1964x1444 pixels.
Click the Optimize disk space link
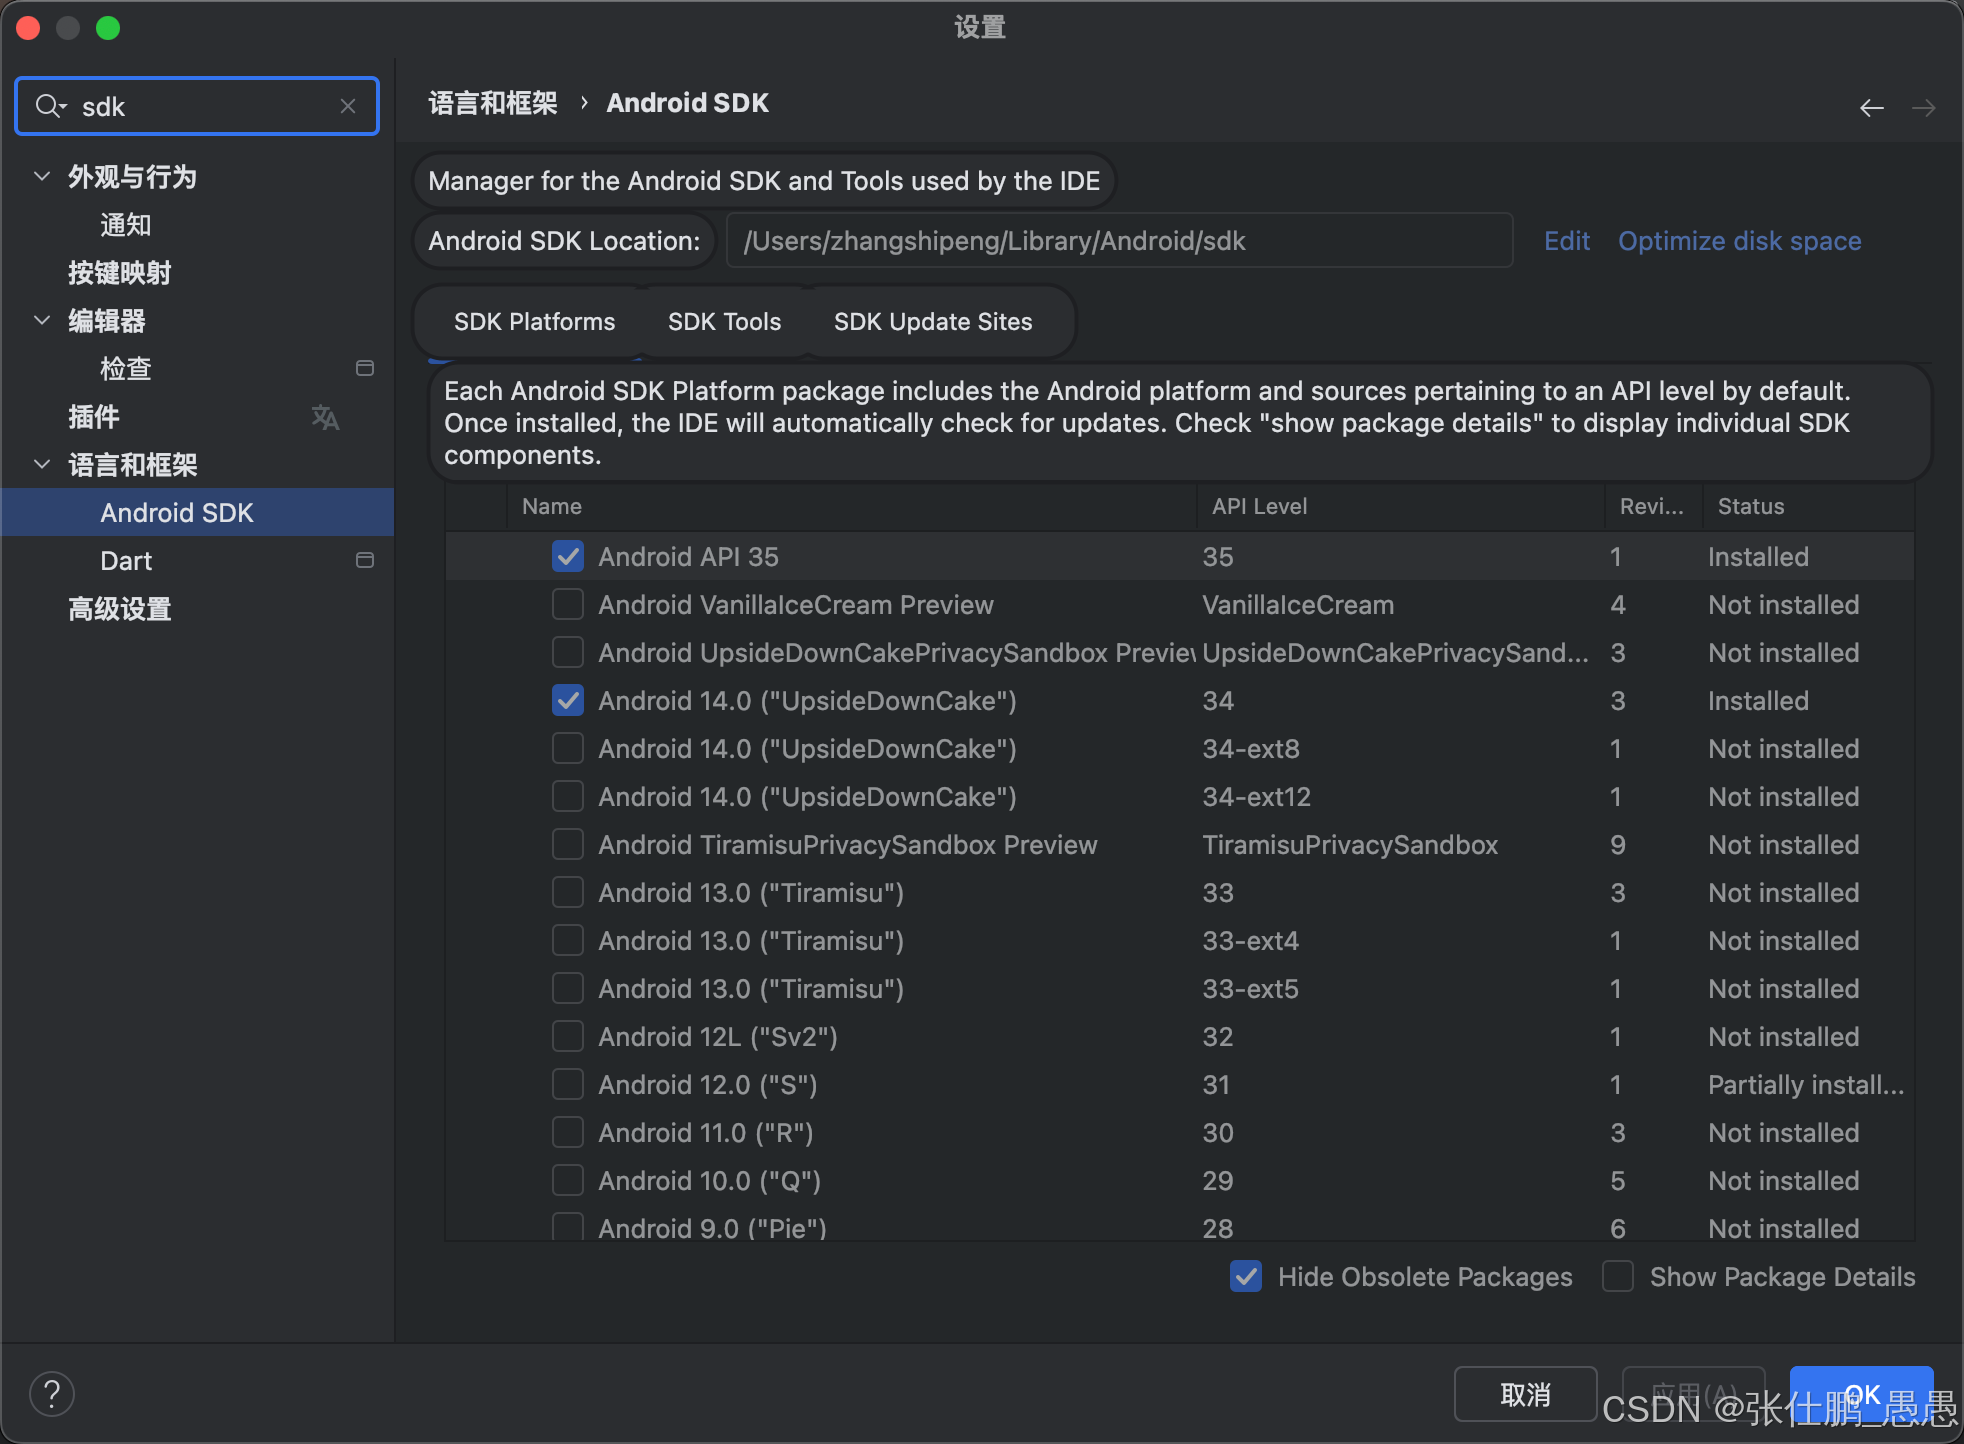1739,241
